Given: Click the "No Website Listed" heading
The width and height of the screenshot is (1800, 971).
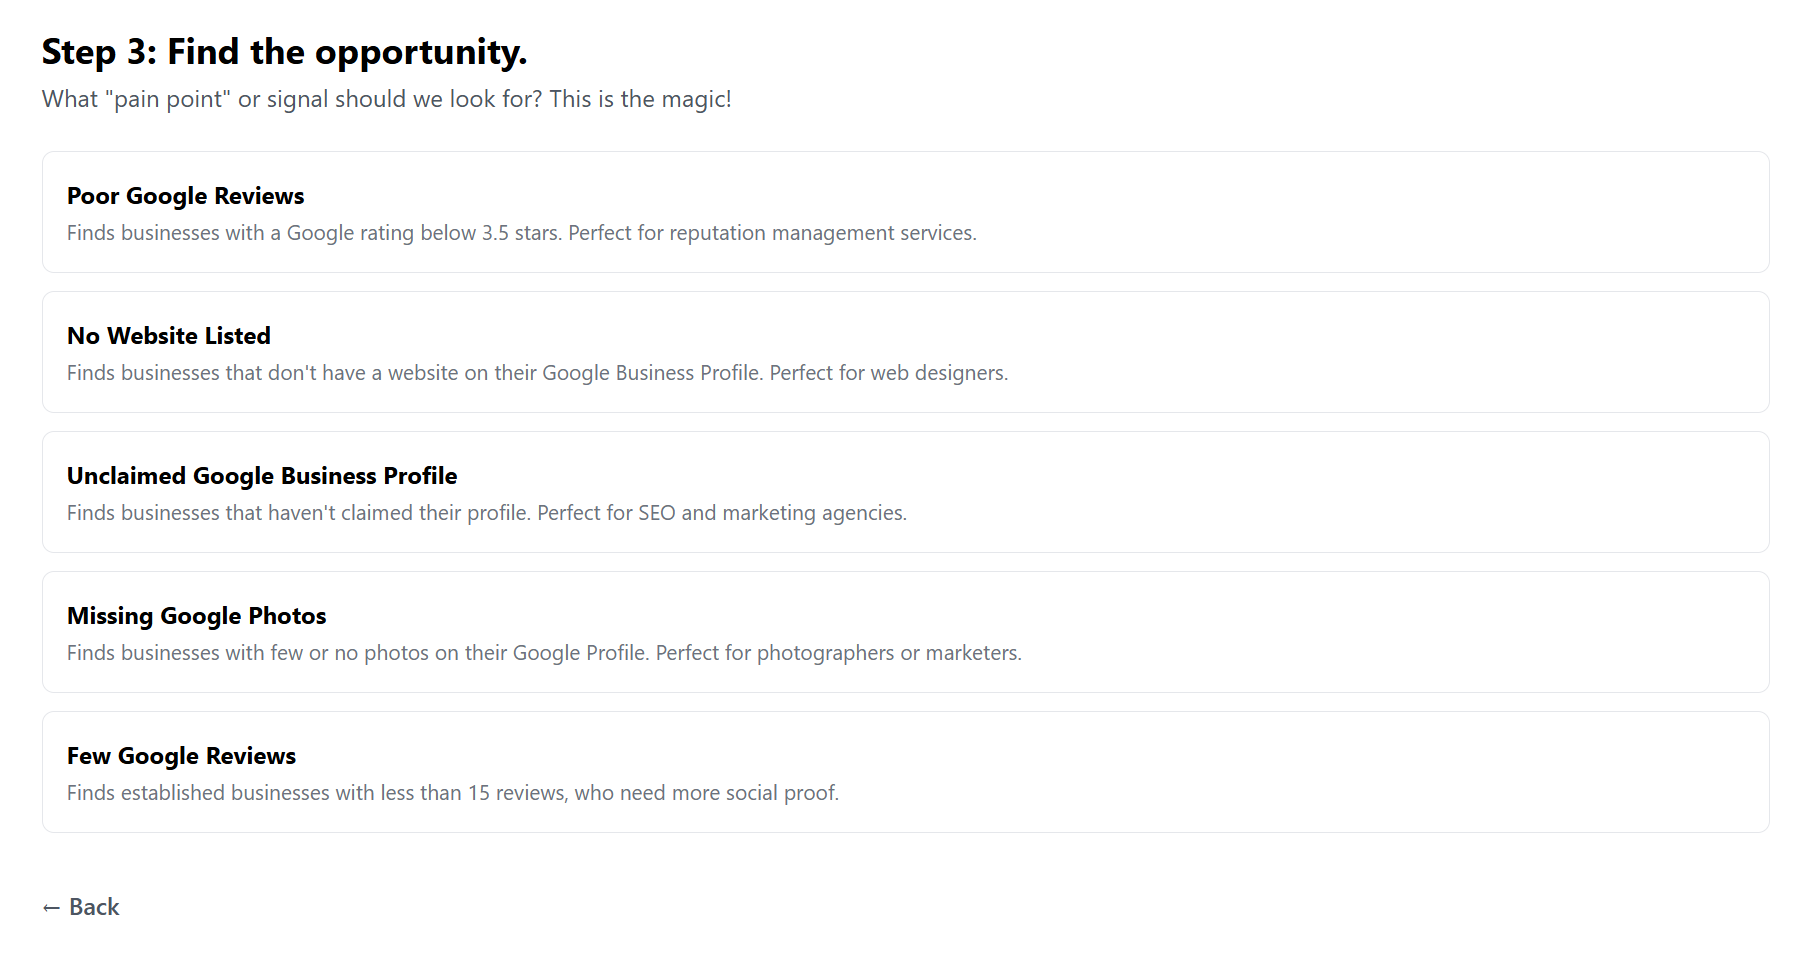Looking at the screenshot, I should [x=168, y=336].
